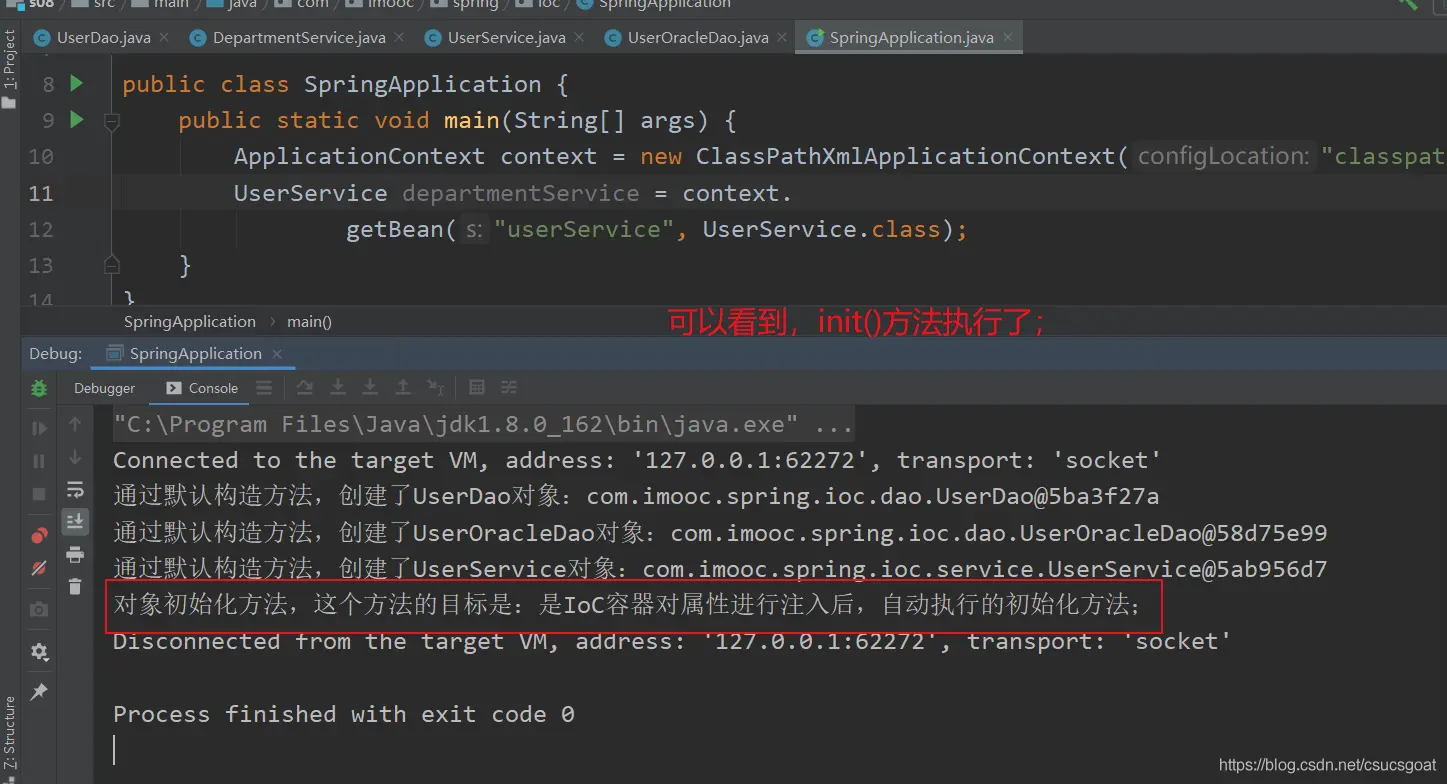Click the 'main' breadcrumb in navigation bar
Screen dimensions: 1447x784
tap(171, 4)
